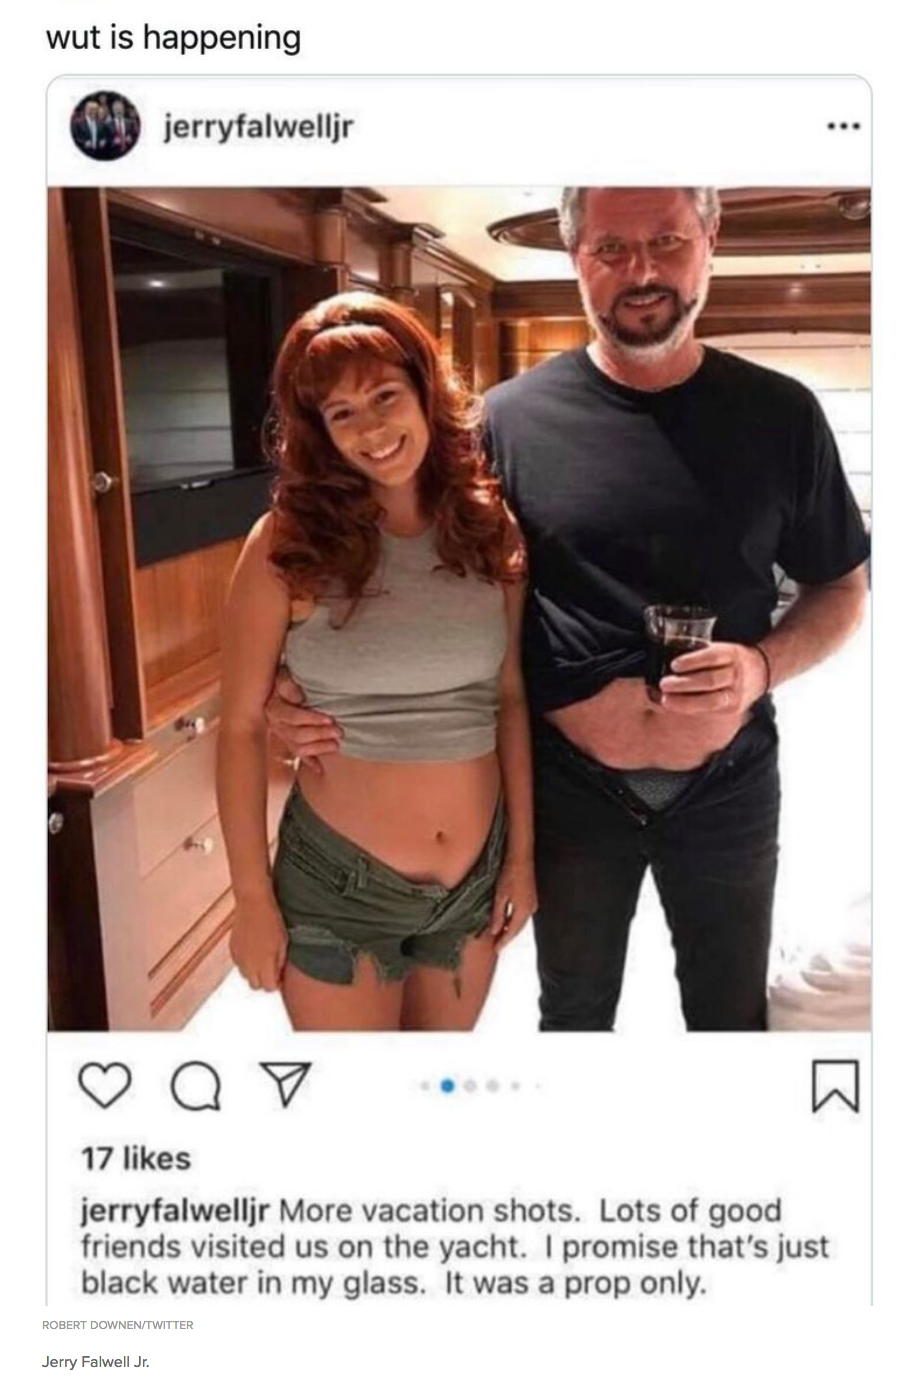Open comments via the speech bubble icon
910x1384 pixels.
pos(195,1086)
